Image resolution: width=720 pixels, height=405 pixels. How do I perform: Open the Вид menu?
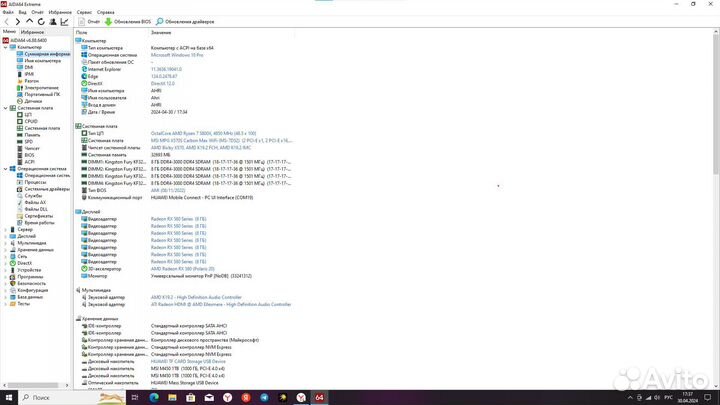(22, 12)
